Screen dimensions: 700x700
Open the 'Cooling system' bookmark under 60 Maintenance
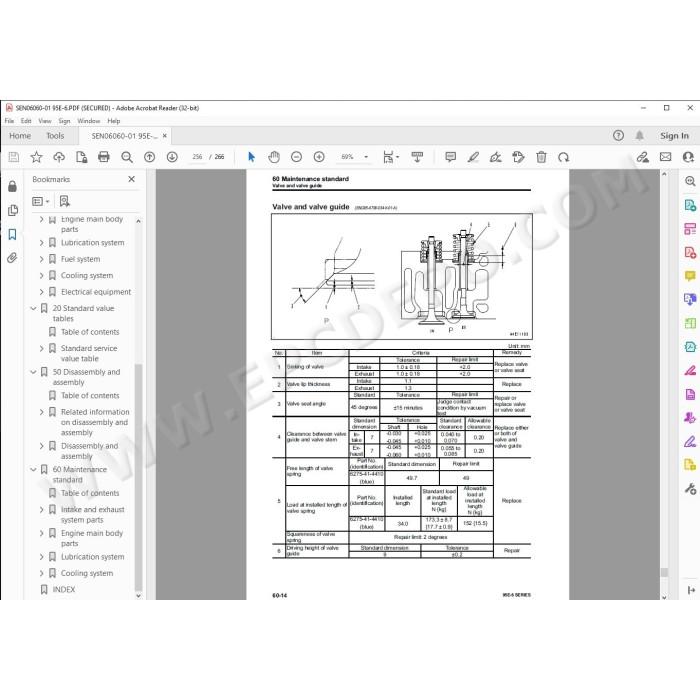pos(87,573)
